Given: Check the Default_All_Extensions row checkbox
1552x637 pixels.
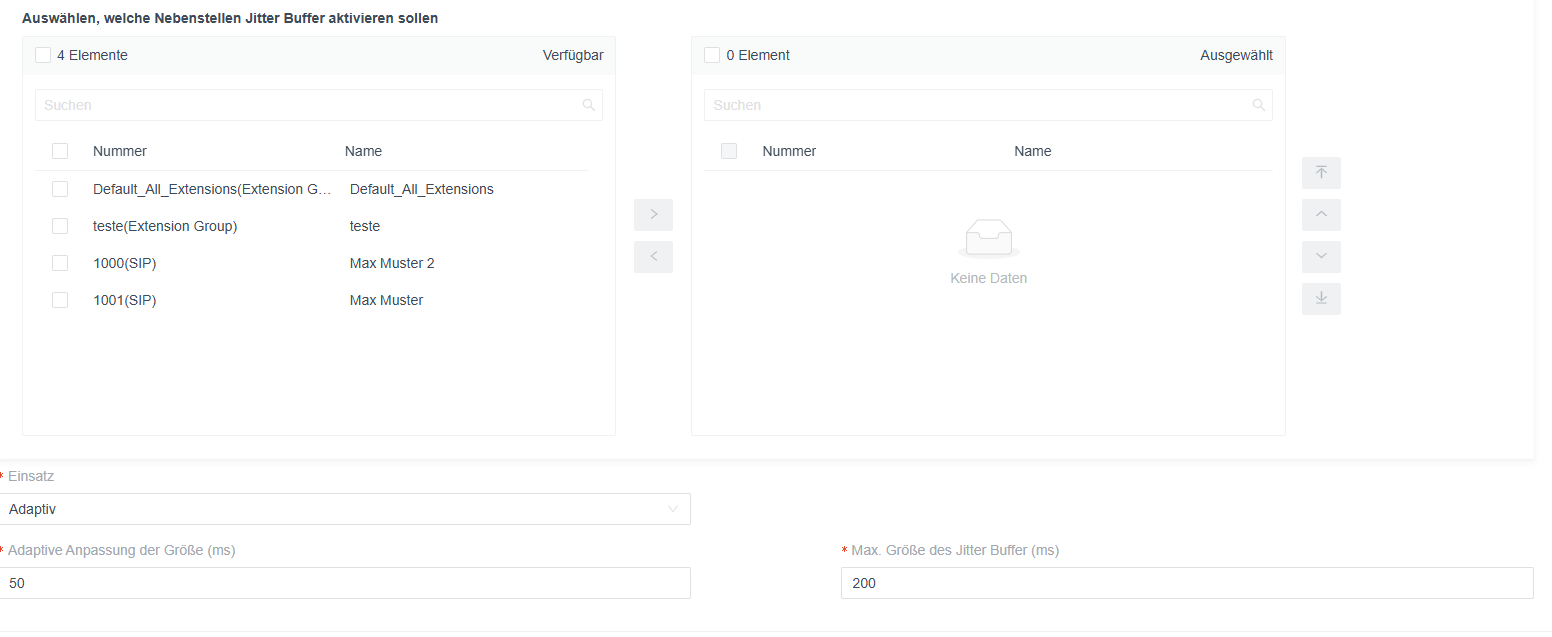Looking at the screenshot, I should 60,189.
